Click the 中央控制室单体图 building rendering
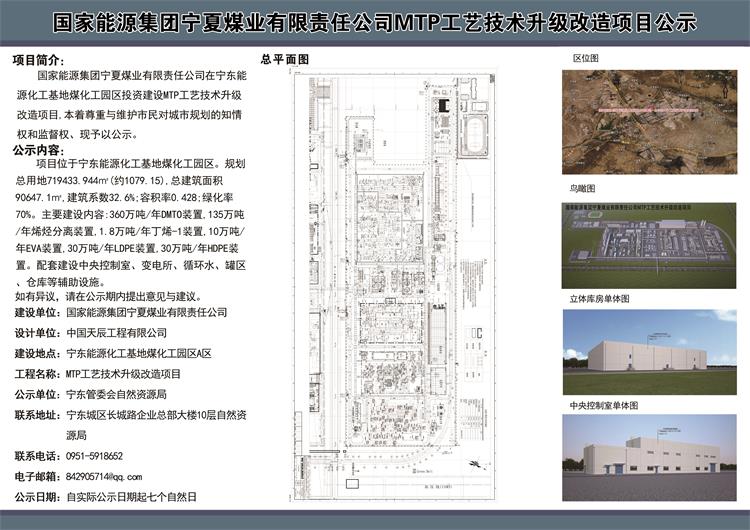Viewport: 750px width, 530px height. click(648, 457)
